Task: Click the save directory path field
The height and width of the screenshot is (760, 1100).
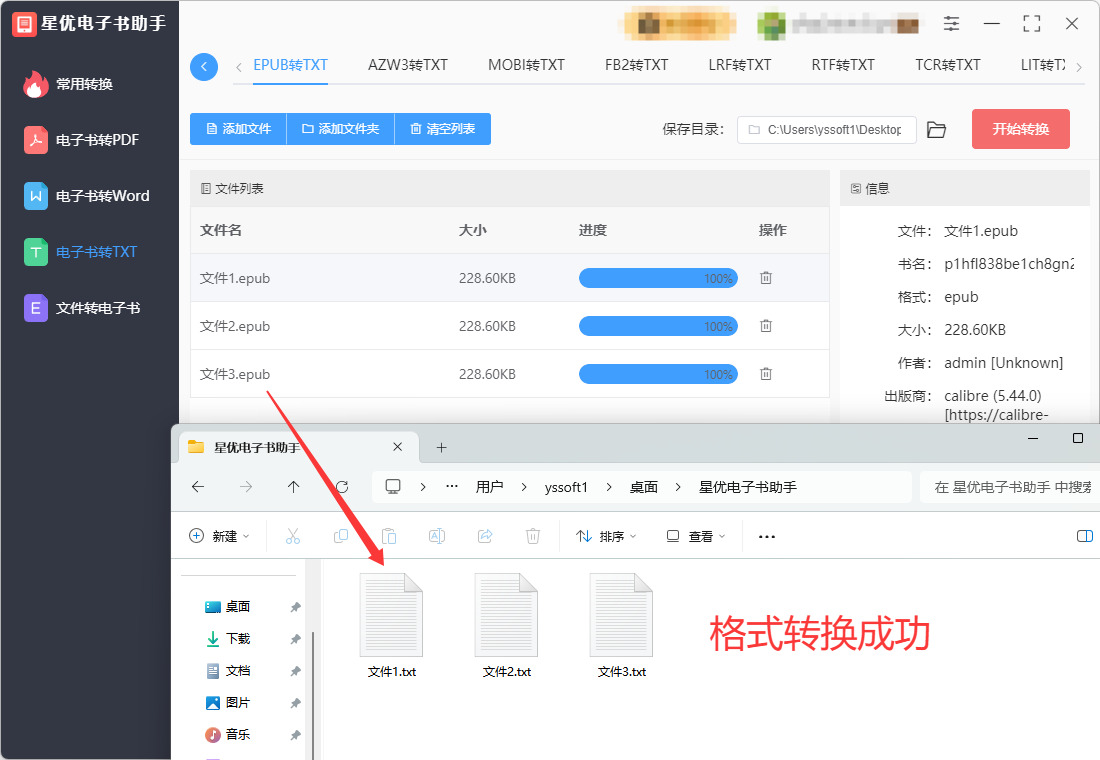Action: (x=826, y=130)
